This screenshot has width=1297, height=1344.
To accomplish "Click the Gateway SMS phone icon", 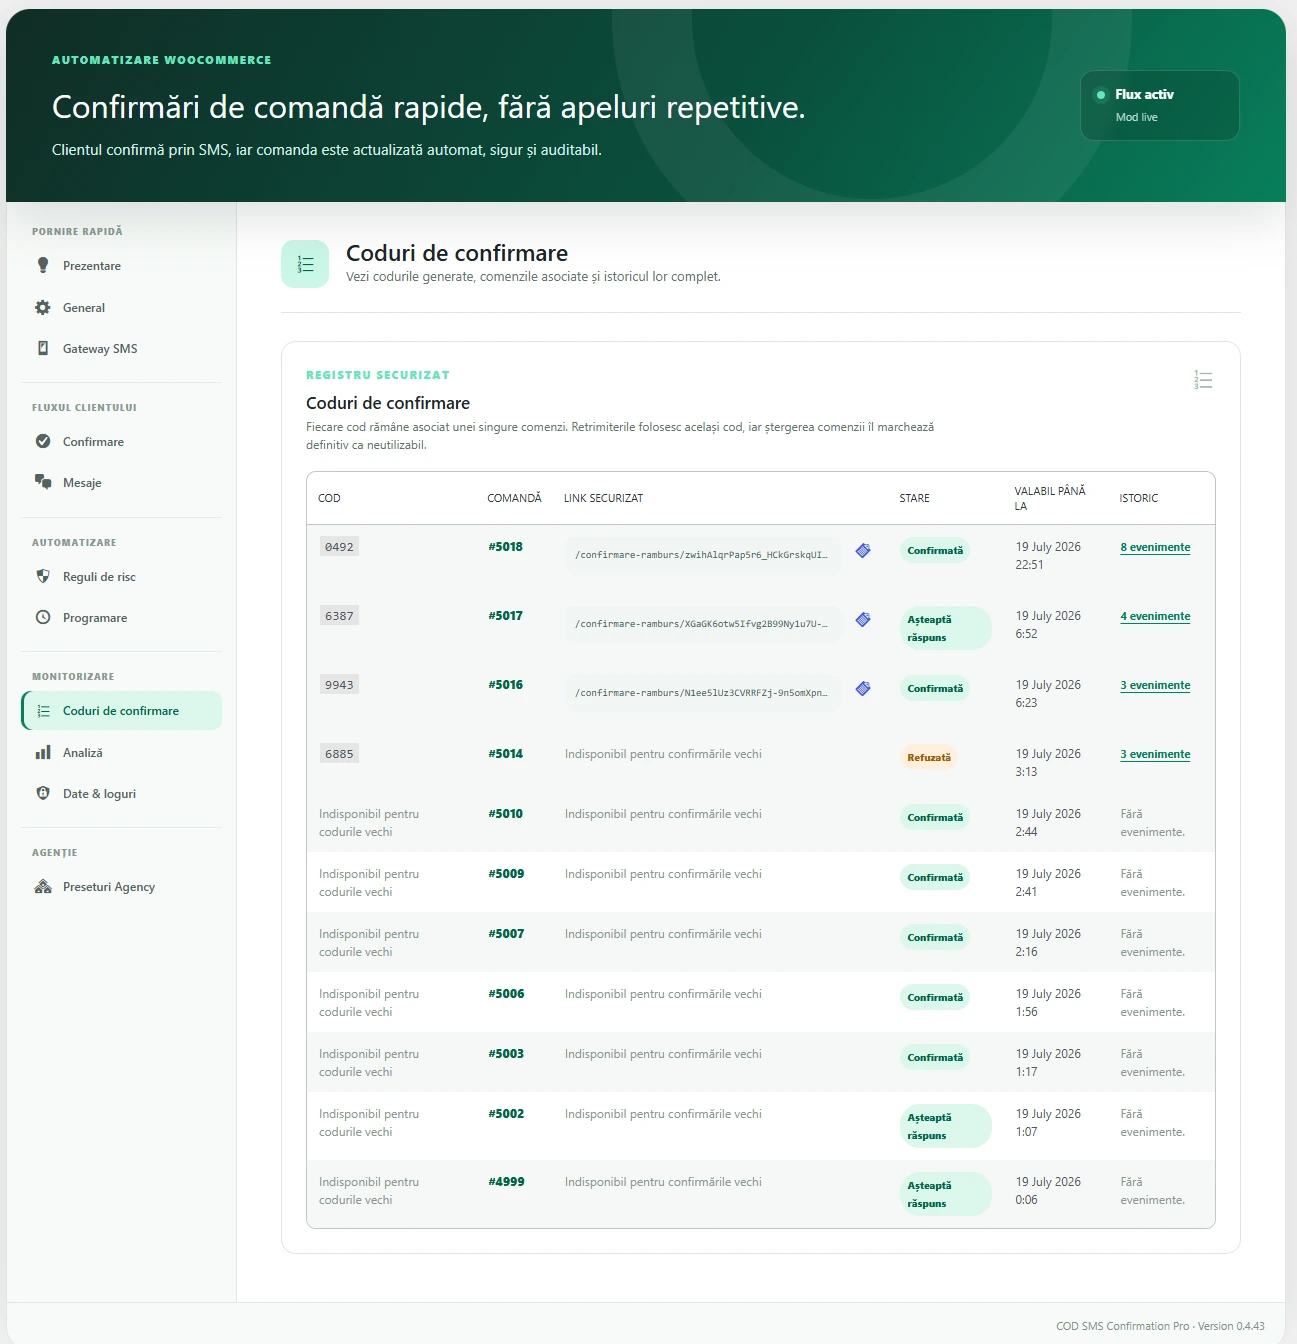I will [x=43, y=348].
